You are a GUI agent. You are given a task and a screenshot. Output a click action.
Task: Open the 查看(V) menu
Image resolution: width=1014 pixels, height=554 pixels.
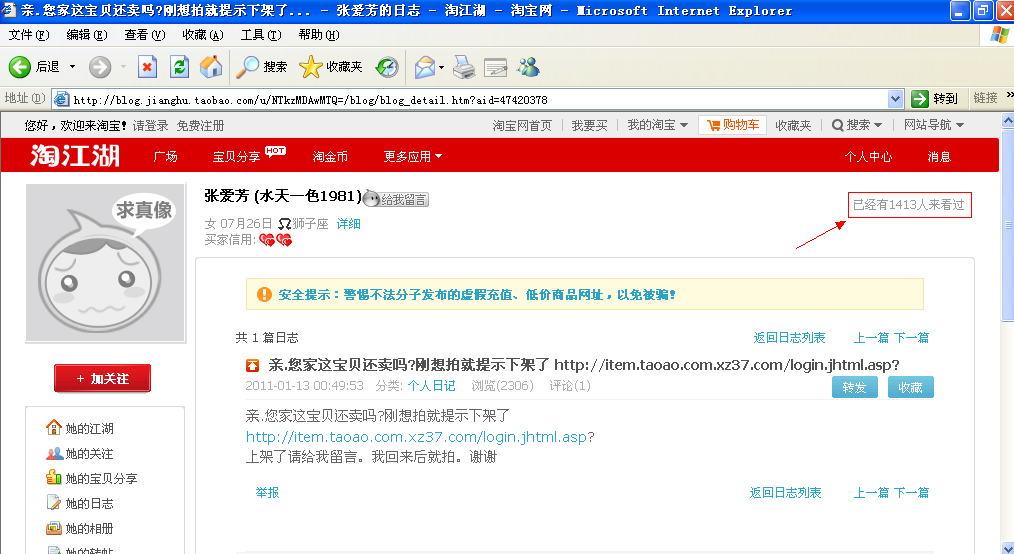(145, 35)
